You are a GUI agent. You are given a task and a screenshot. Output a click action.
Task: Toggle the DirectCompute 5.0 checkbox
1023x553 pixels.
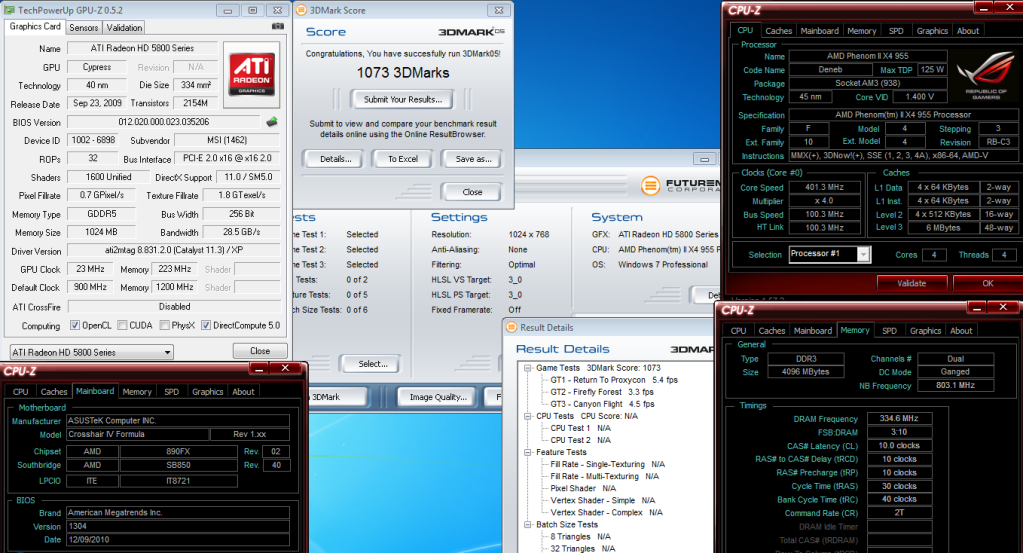pos(206,325)
